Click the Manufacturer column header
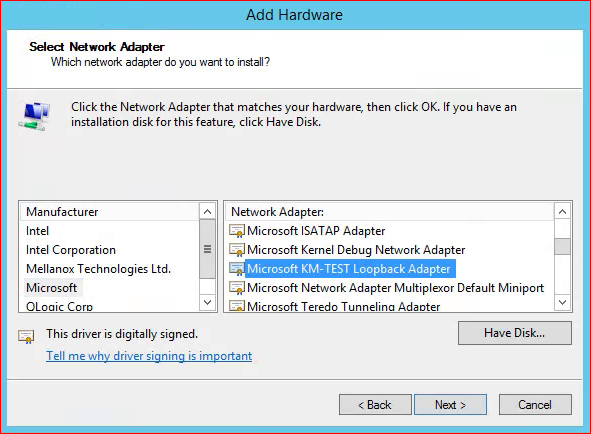Image resolution: width=591 pixels, height=434 pixels. [109, 212]
